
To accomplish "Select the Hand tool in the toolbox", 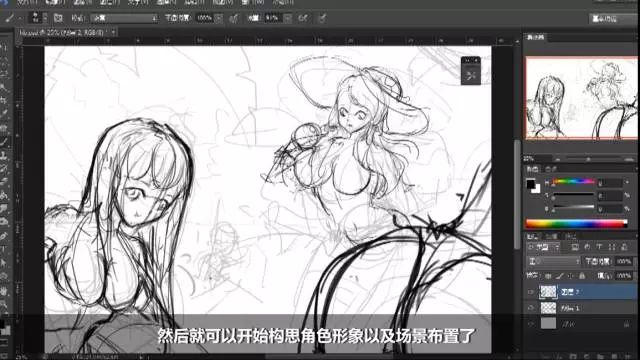I will 4,291.
